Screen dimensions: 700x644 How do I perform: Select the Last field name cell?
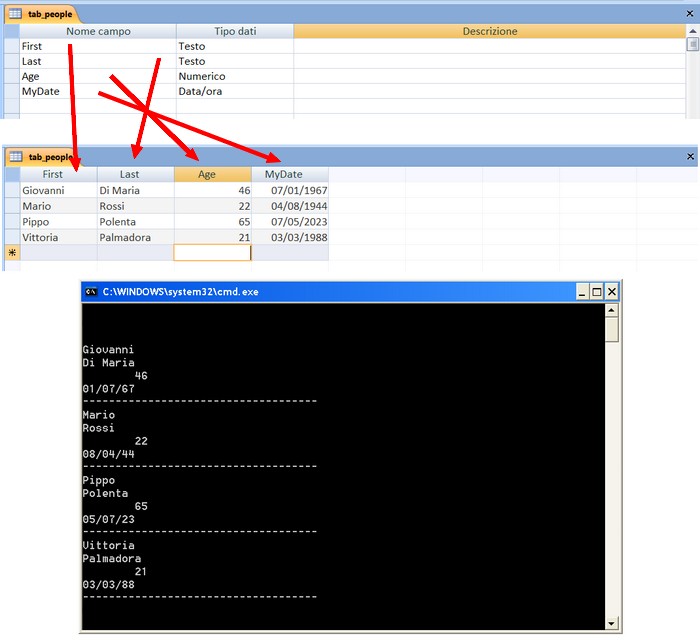tap(98, 61)
